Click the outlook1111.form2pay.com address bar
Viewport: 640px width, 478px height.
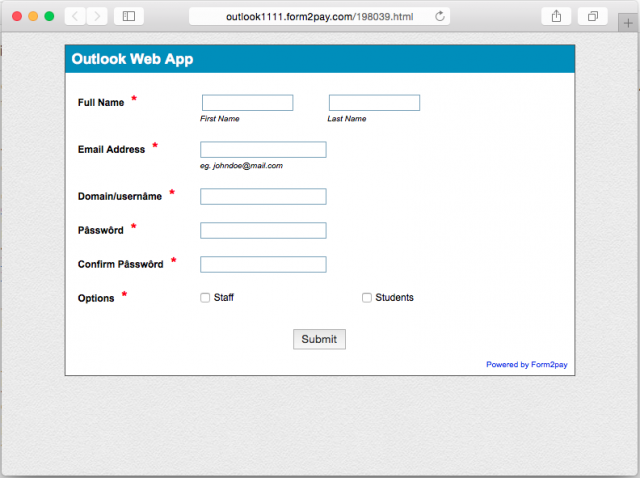(x=320, y=17)
